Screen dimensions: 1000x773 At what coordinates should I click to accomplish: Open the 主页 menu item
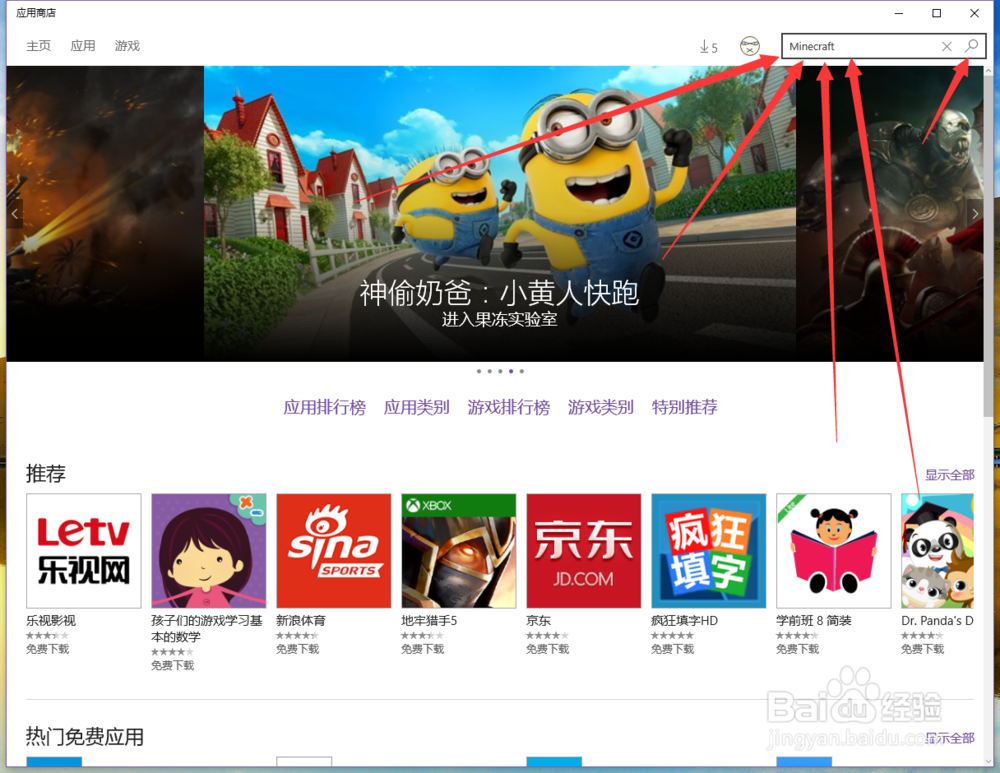pyautogui.click(x=38, y=45)
